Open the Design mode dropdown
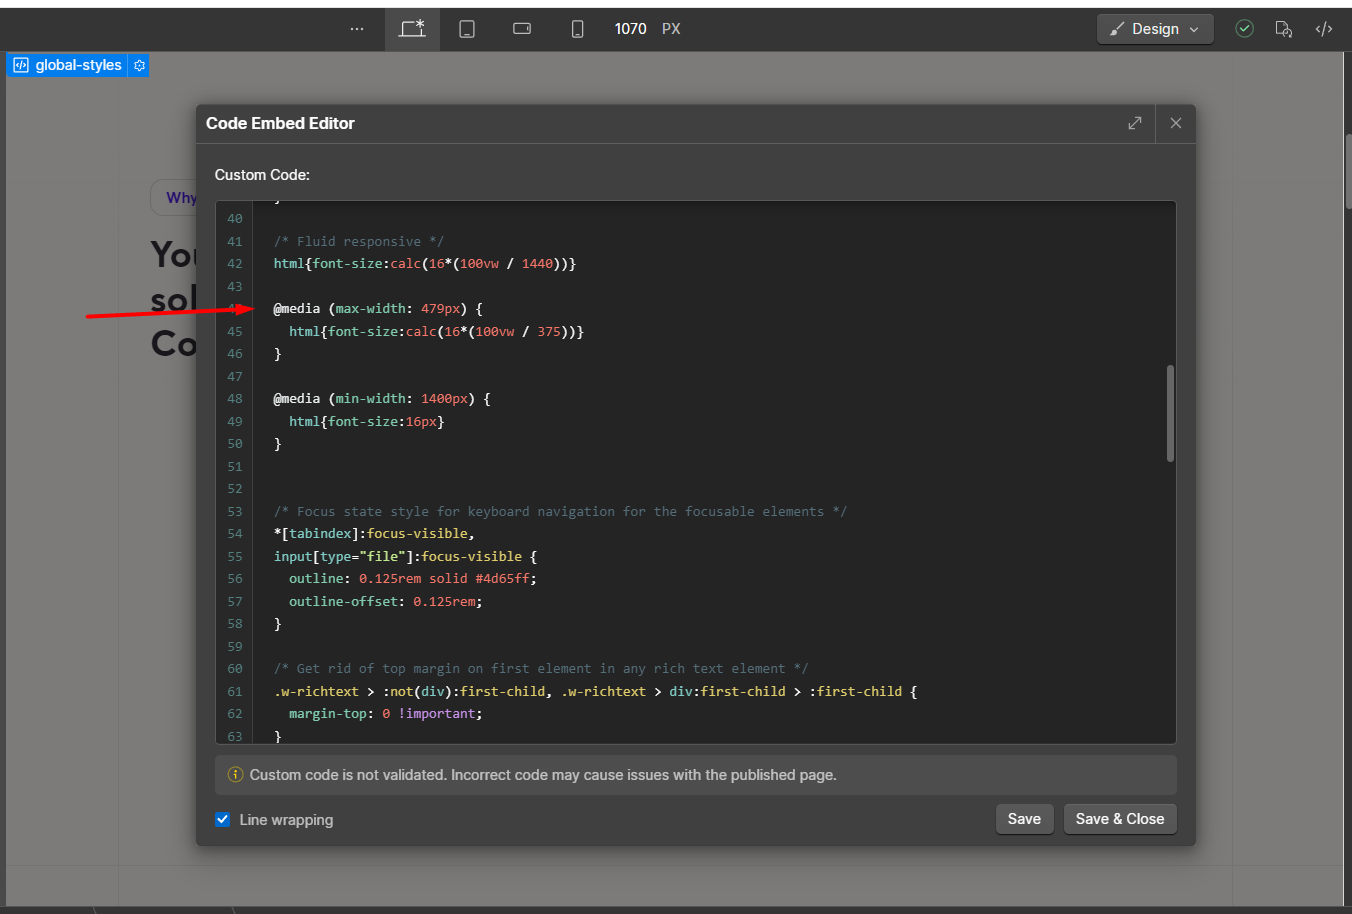Image resolution: width=1352 pixels, height=914 pixels. tap(1155, 29)
